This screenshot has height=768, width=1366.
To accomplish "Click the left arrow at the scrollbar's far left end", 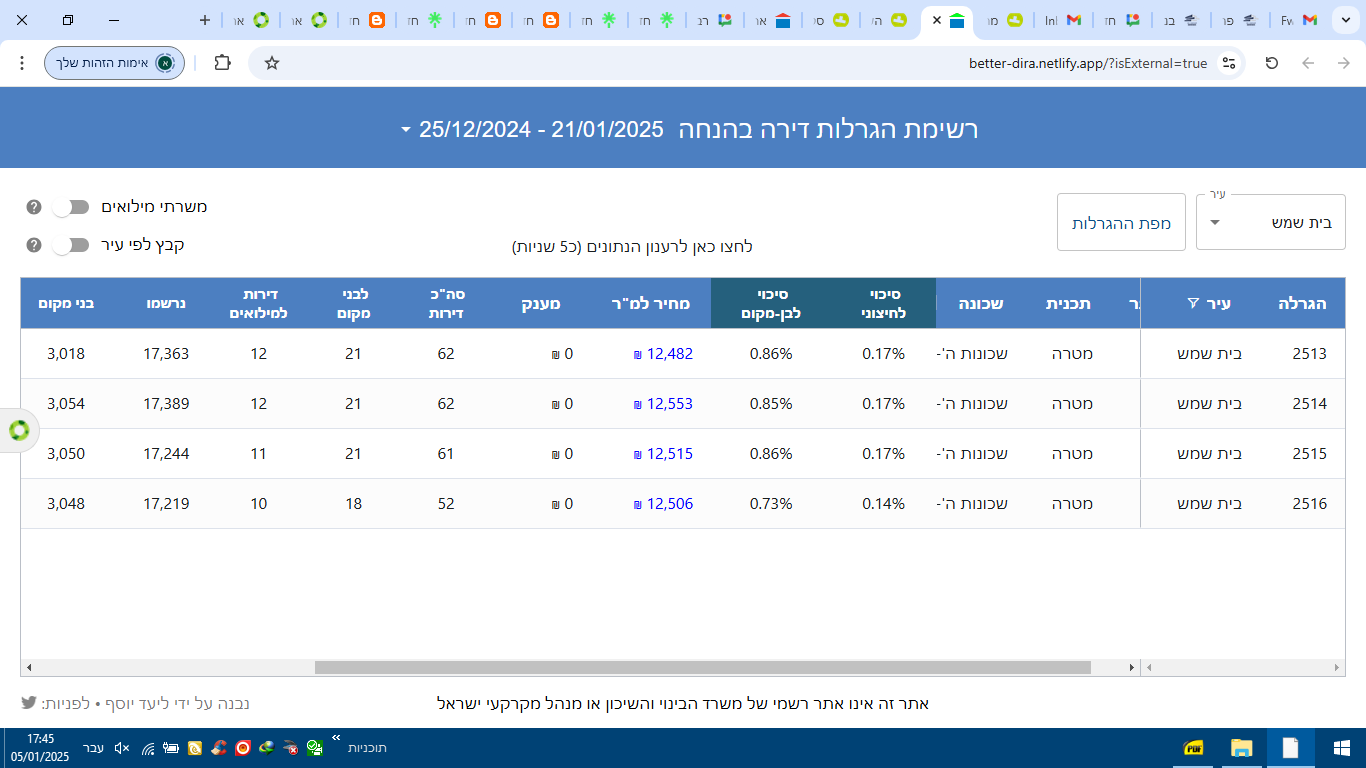I will pos(29,667).
